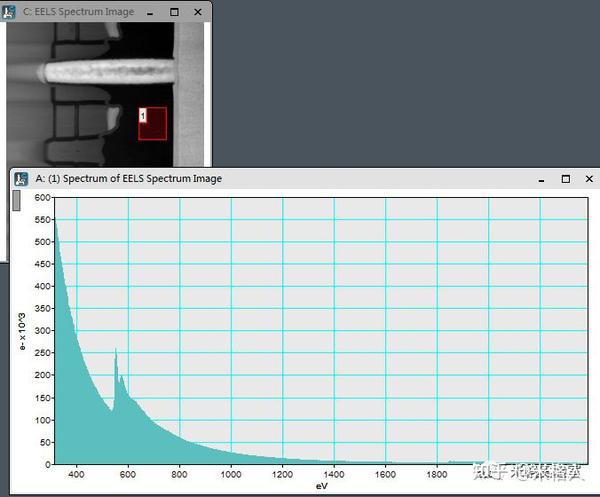Select the red ROI rectangle on image
The image size is (600, 497).
153,124
